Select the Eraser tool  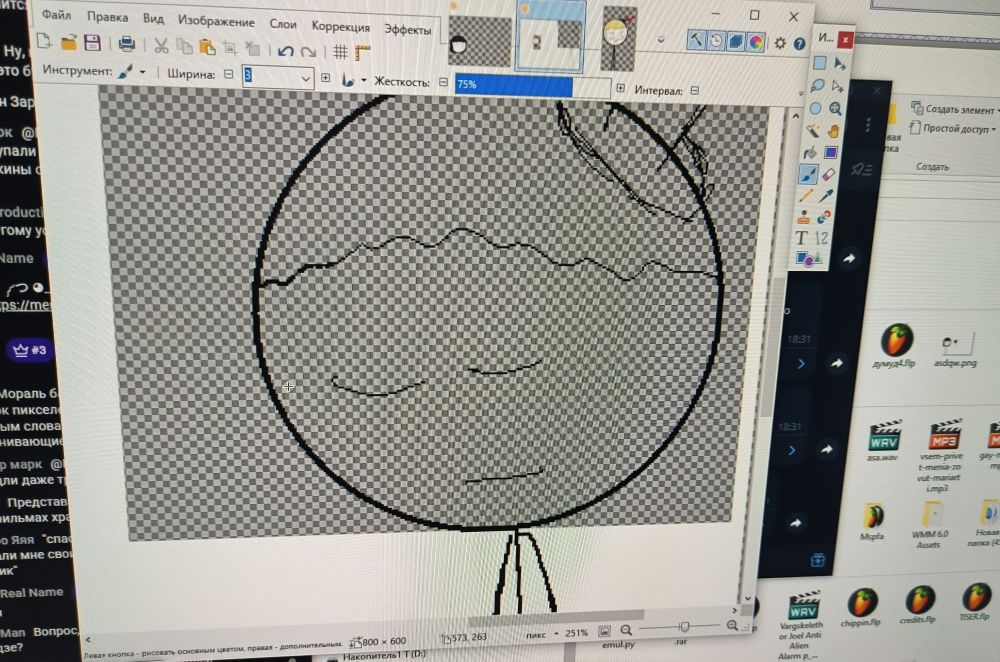coord(828,174)
